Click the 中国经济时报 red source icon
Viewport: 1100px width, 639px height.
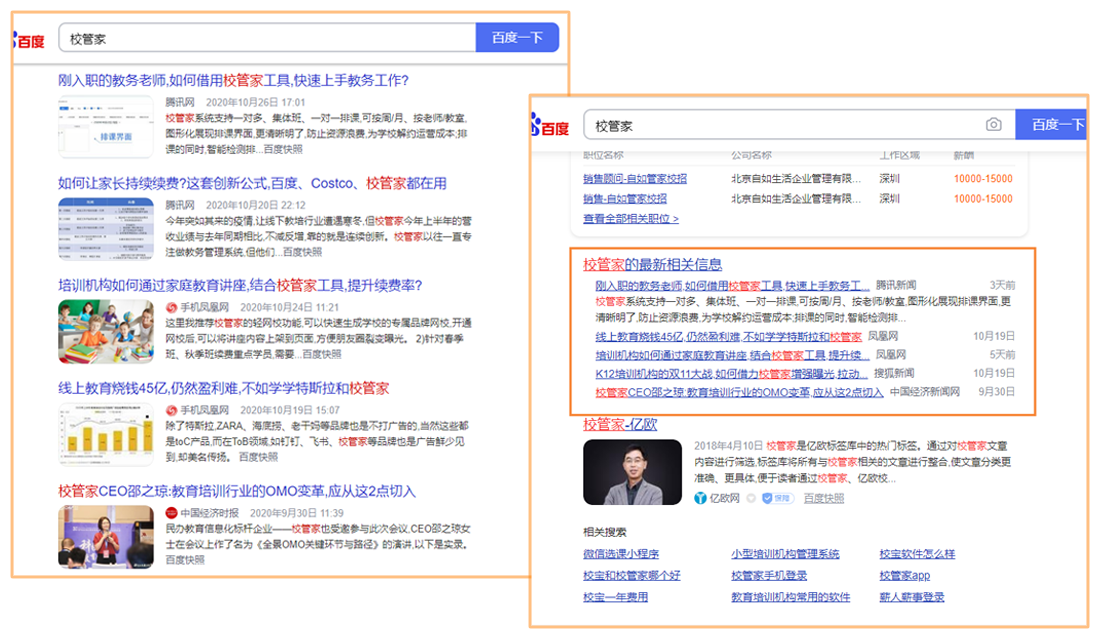[x=171, y=513]
